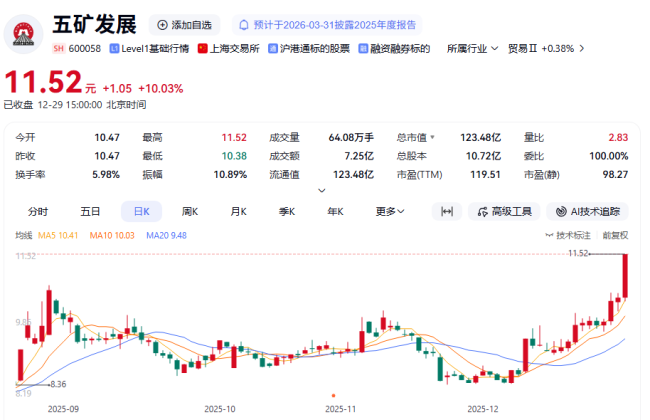This screenshot has width=650, height=420.
Task: Click the 600058 stock code
Action: click(x=85, y=49)
